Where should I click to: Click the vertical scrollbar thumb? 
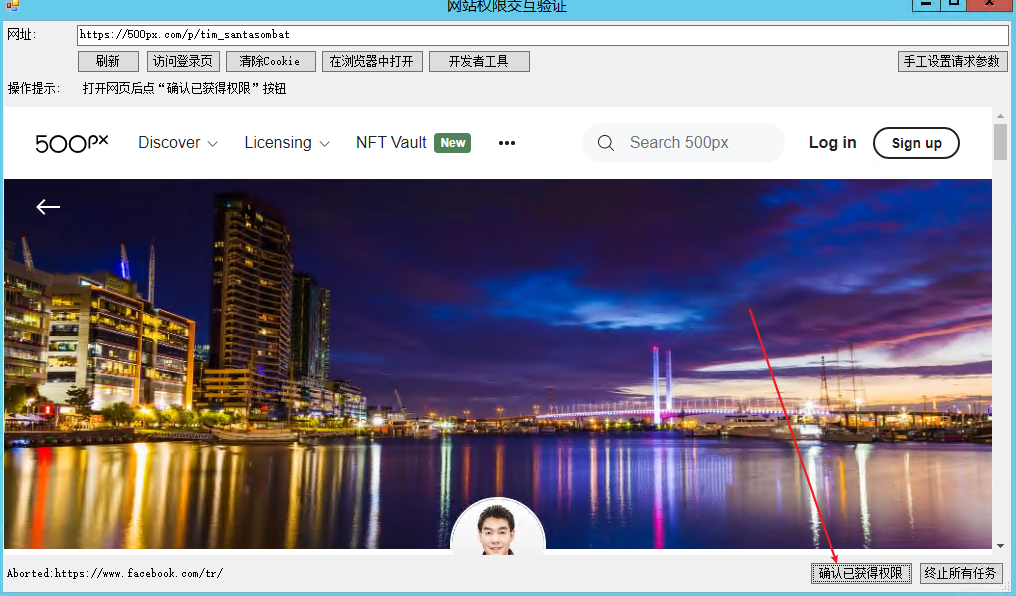[x=1000, y=142]
